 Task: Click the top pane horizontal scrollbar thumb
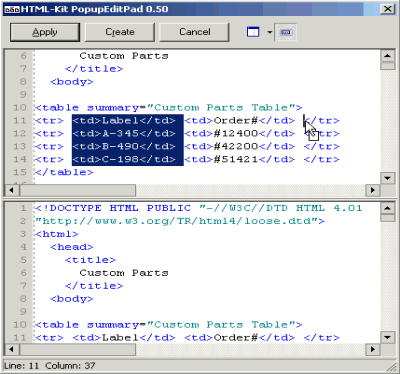tap(78, 190)
